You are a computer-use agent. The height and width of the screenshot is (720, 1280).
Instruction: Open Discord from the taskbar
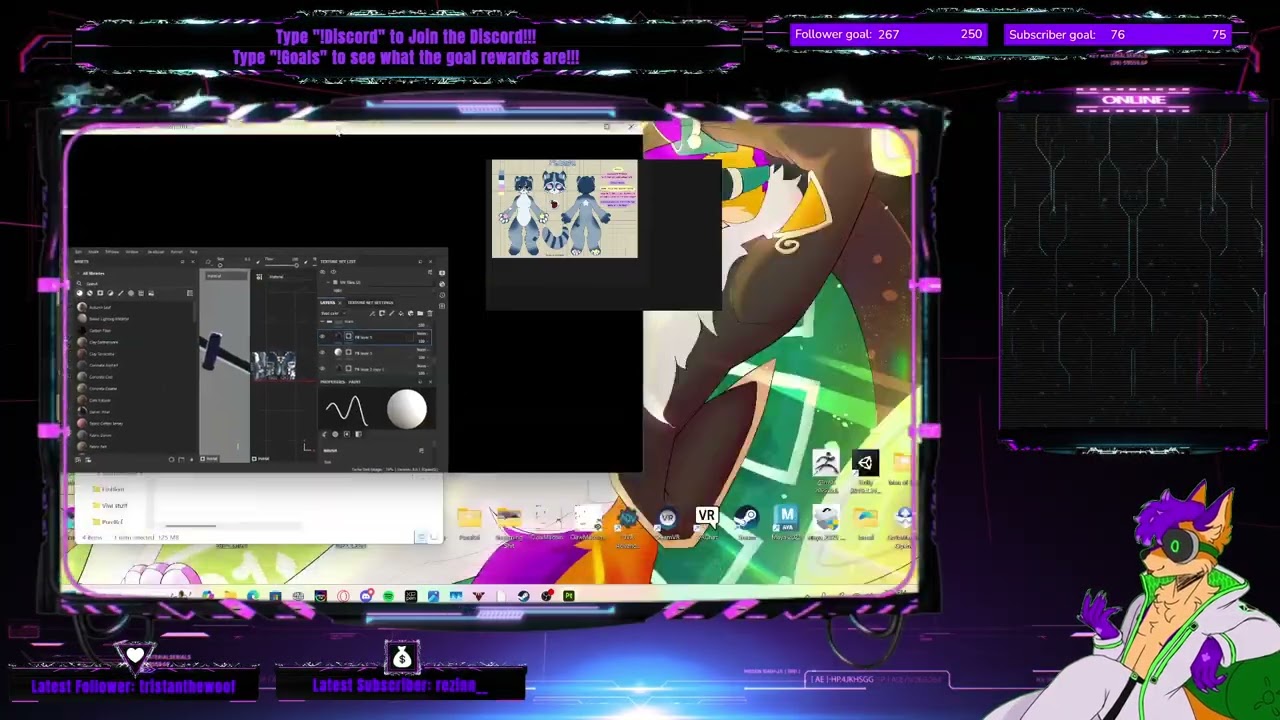tap(366, 596)
